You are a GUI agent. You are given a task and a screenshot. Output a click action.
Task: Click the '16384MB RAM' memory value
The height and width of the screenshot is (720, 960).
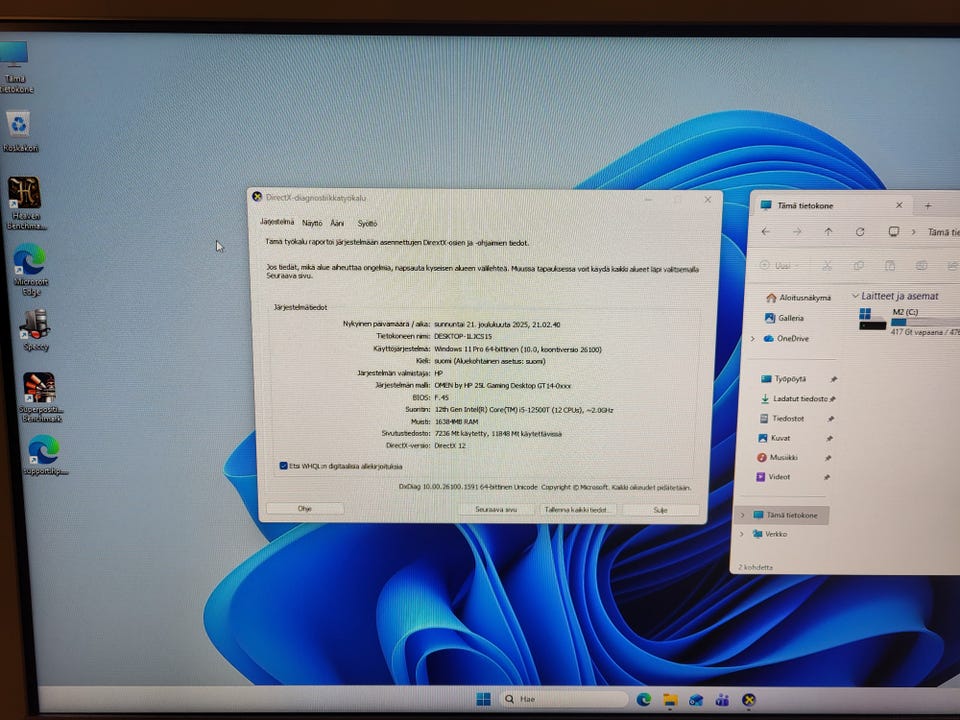click(456, 421)
